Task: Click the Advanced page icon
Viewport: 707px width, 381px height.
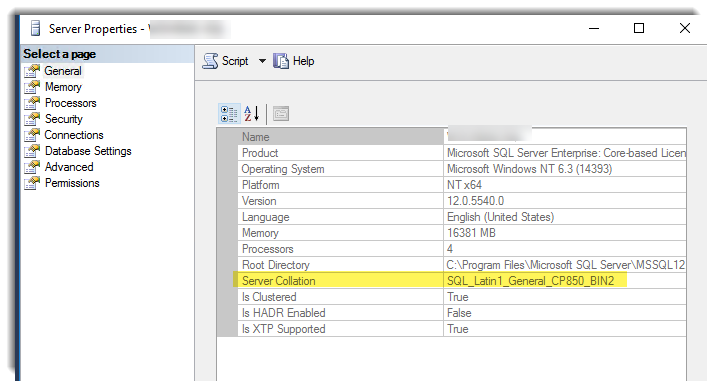Action: click(x=32, y=167)
